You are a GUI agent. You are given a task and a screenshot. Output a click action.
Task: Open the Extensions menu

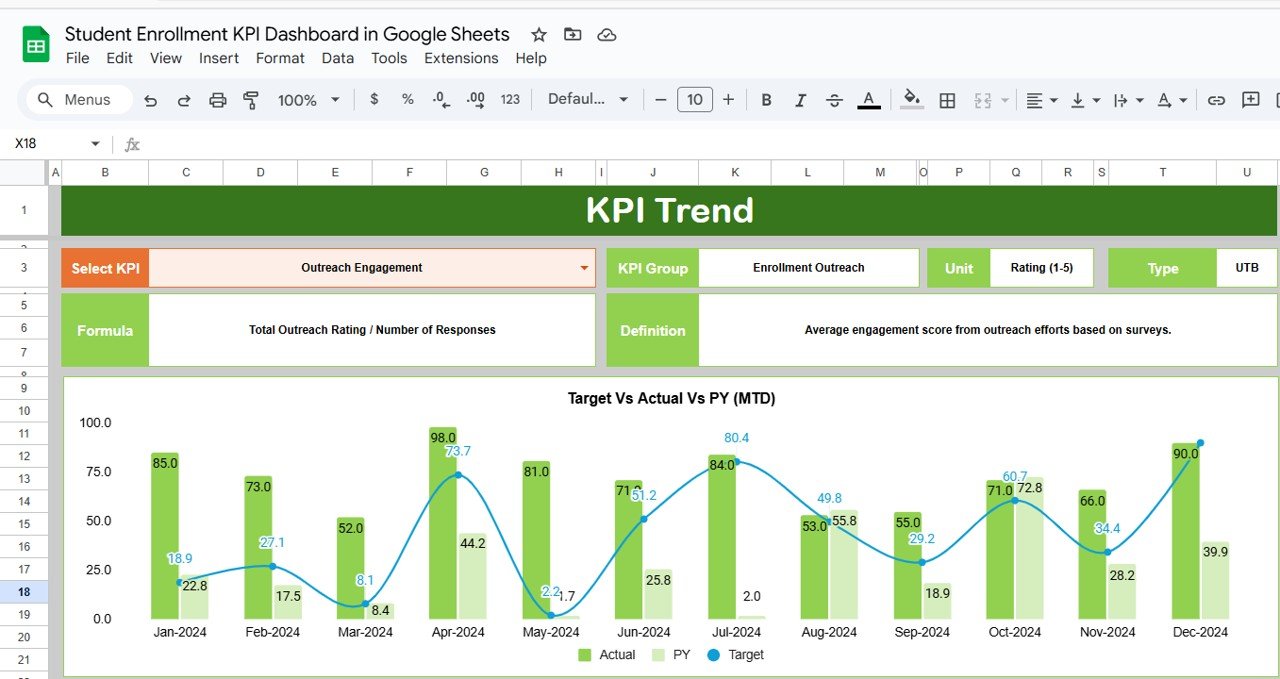coord(461,58)
